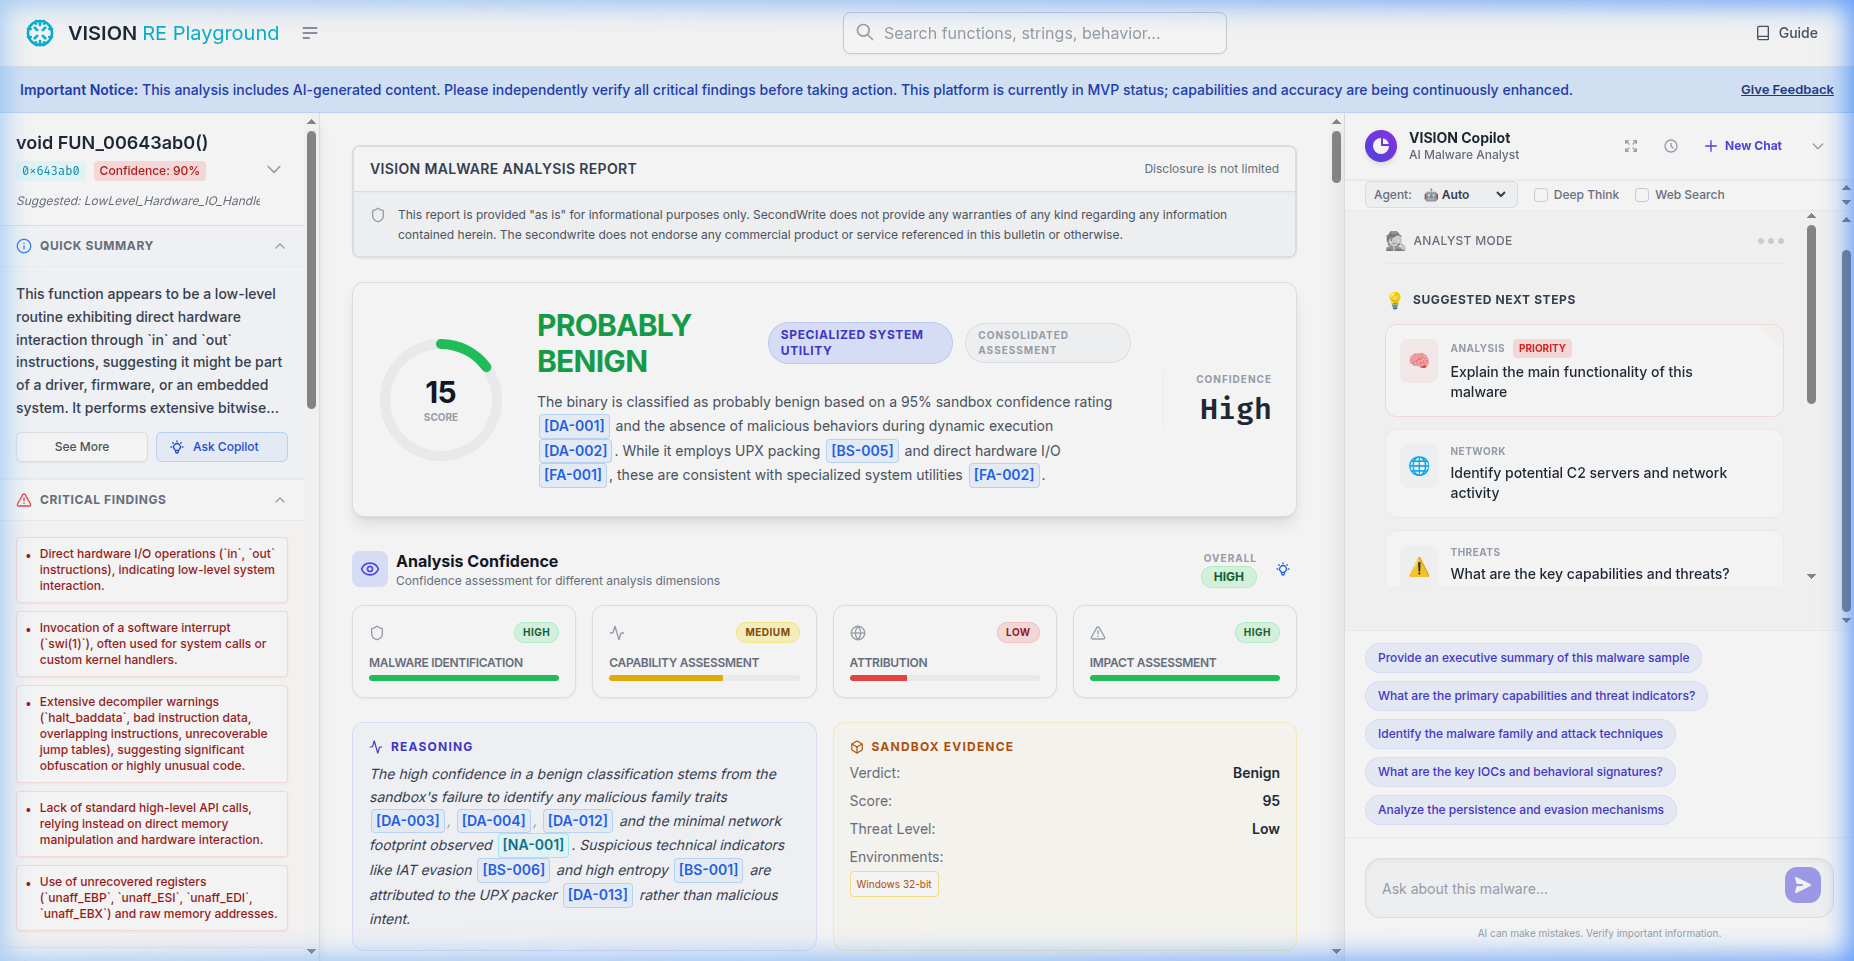Screen dimensions: 1854x961
Task: Select the Consolidated Assessment tag
Action: pyautogui.click(x=1047, y=343)
